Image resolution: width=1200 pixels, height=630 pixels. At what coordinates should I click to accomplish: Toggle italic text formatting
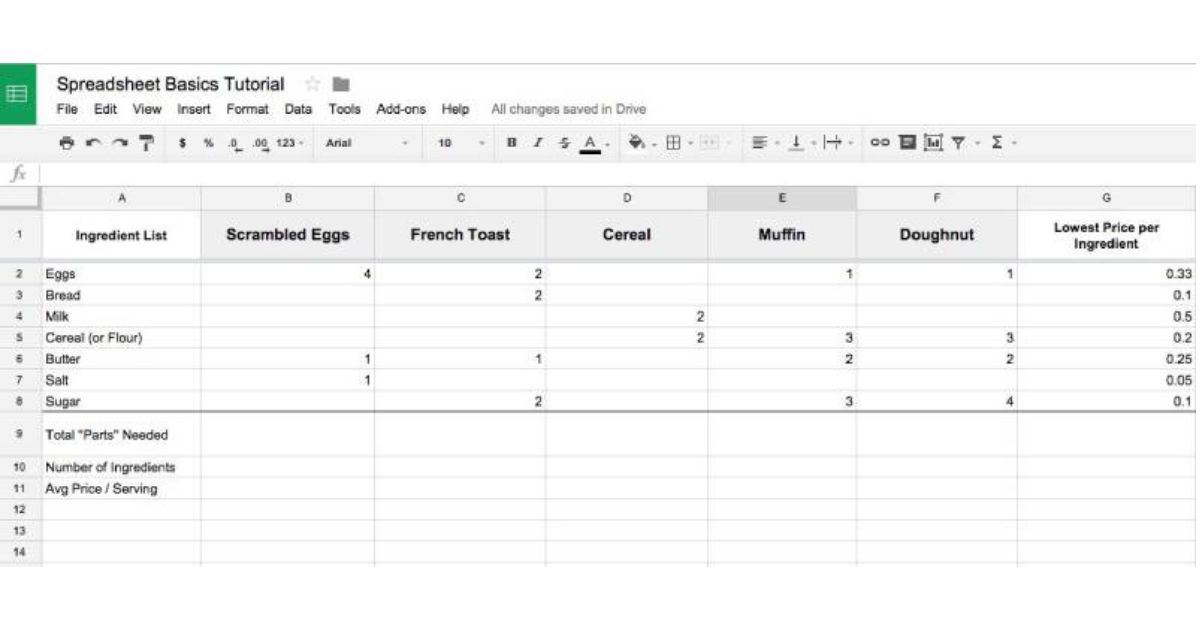538,143
